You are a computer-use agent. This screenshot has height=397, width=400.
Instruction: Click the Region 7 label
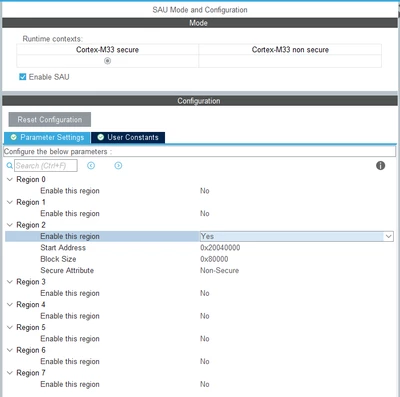pyautogui.click(x=31, y=373)
